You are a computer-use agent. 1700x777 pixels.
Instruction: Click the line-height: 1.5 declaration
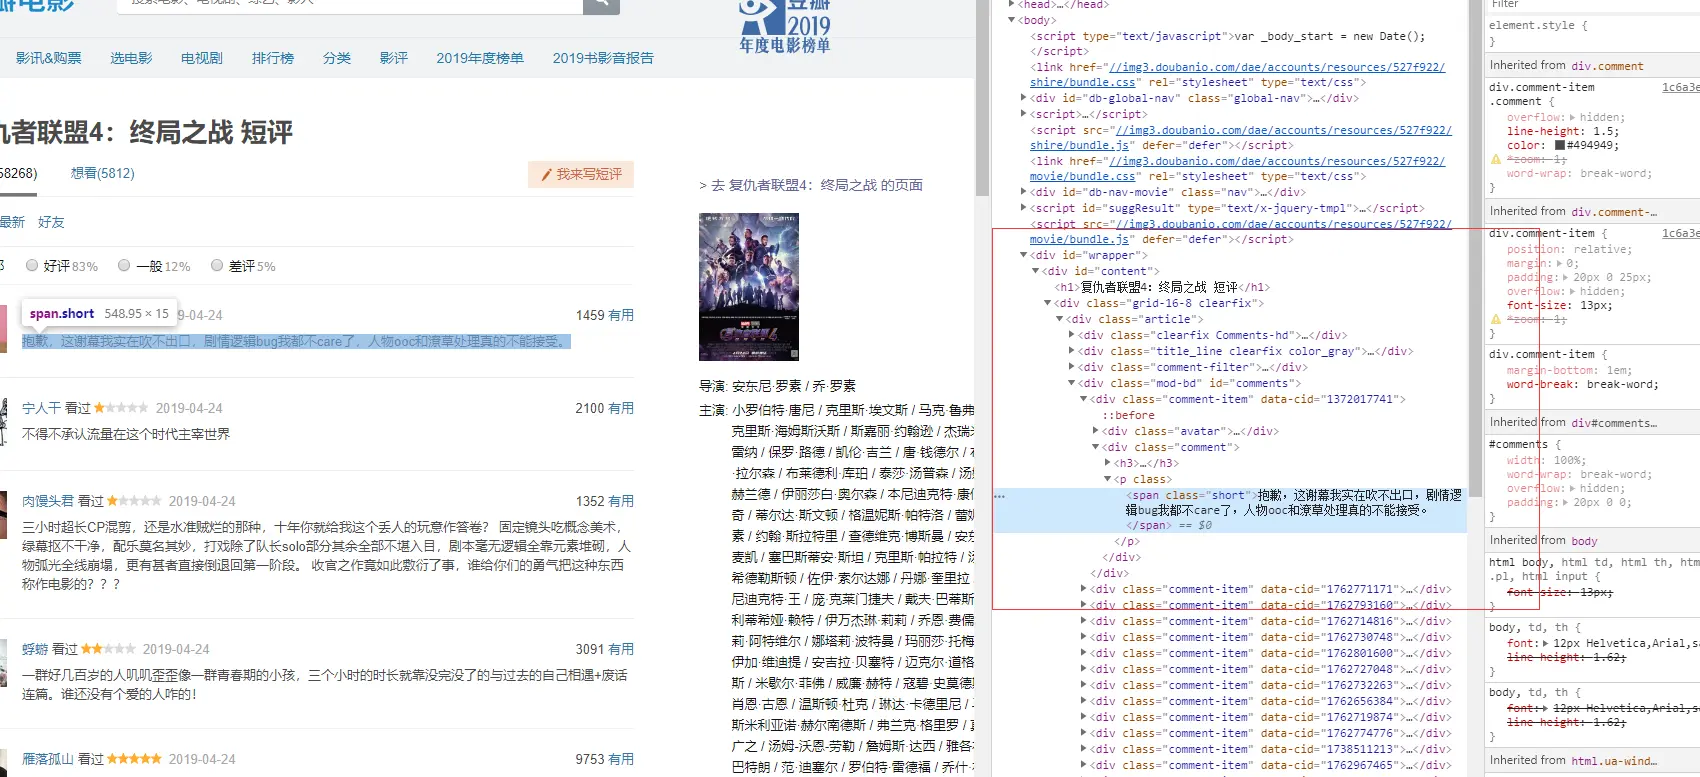click(1563, 131)
